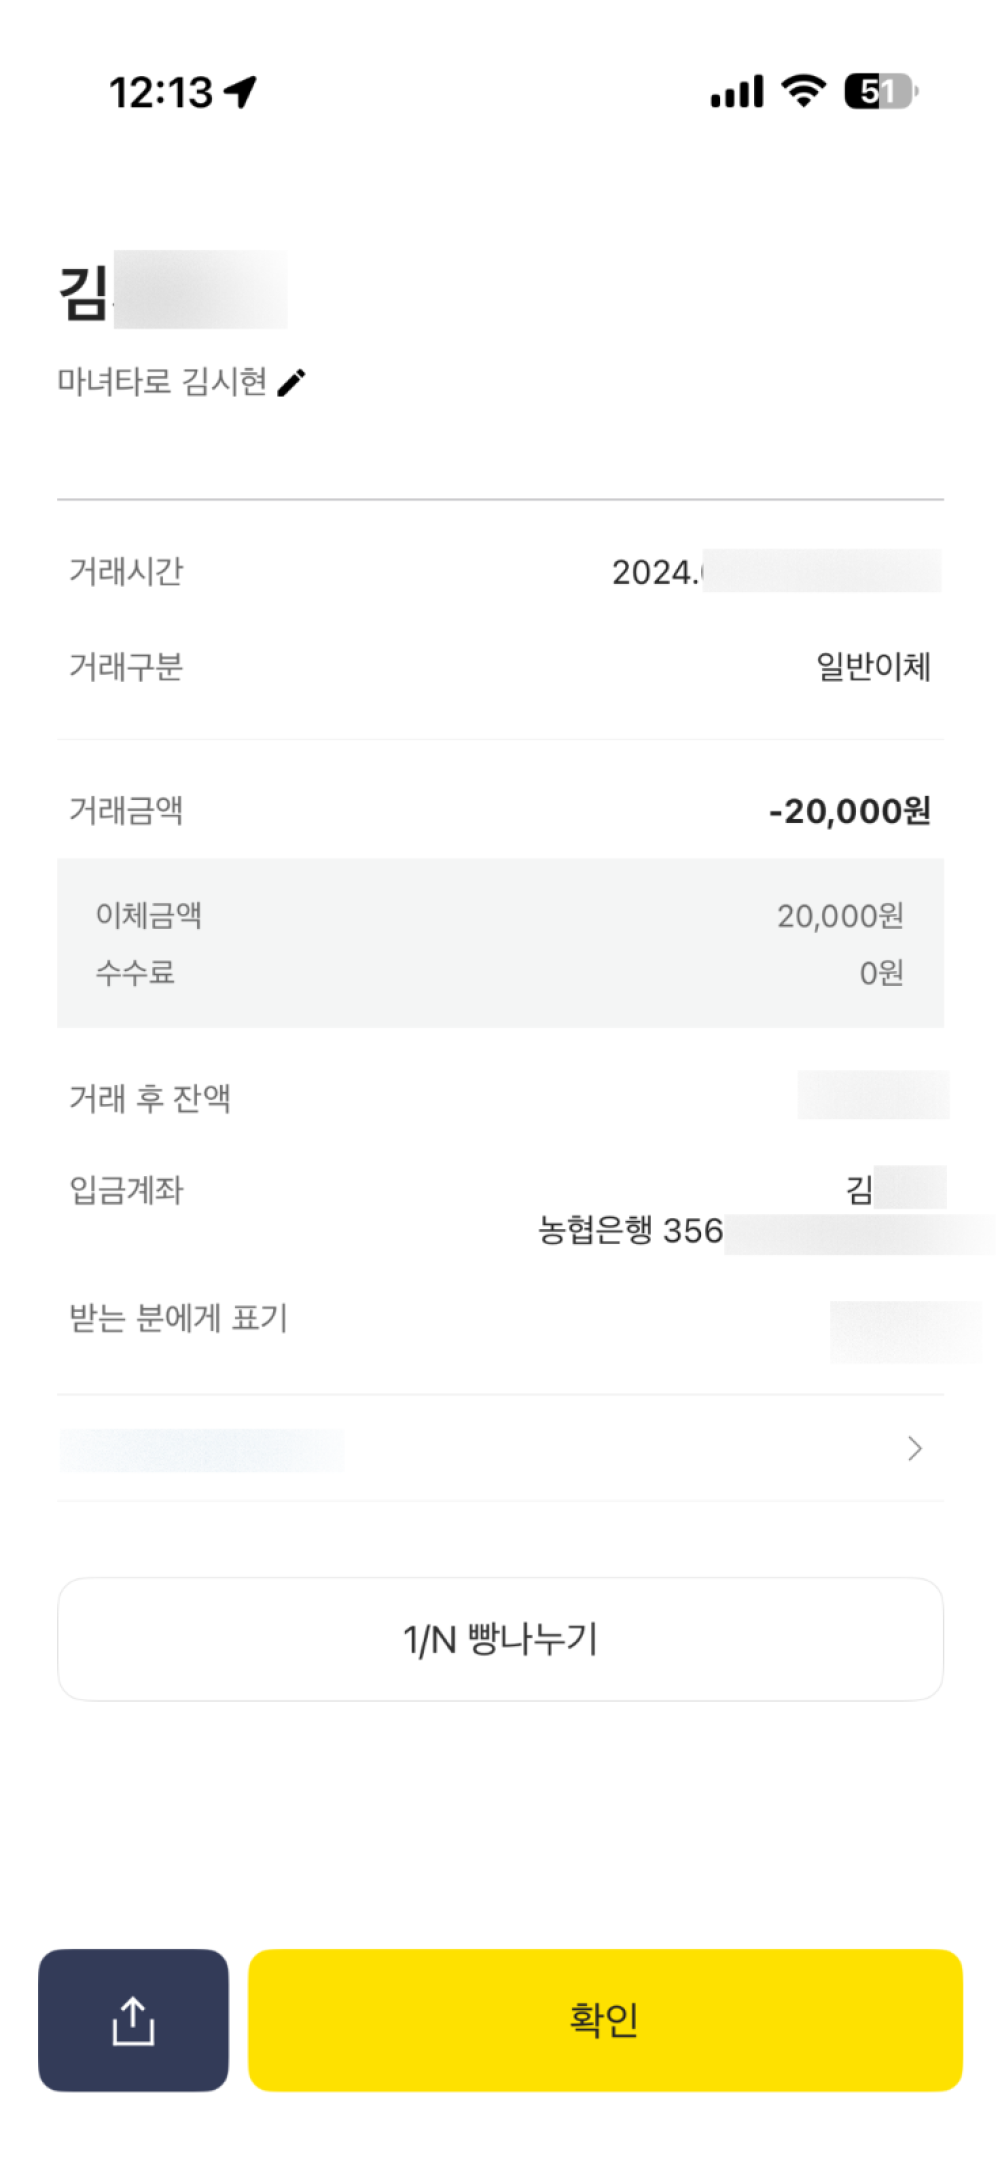Tap the memo text 마녀타로 김시현
The height and width of the screenshot is (2173, 1000).
tap(162, 382)
